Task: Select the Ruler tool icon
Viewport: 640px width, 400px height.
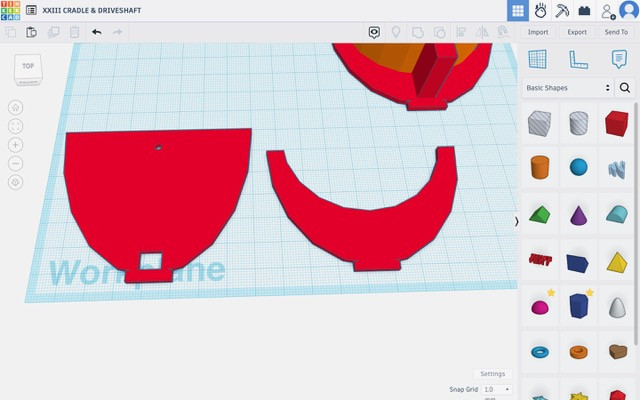Action: pyautogui.click(x=578, y=59)
